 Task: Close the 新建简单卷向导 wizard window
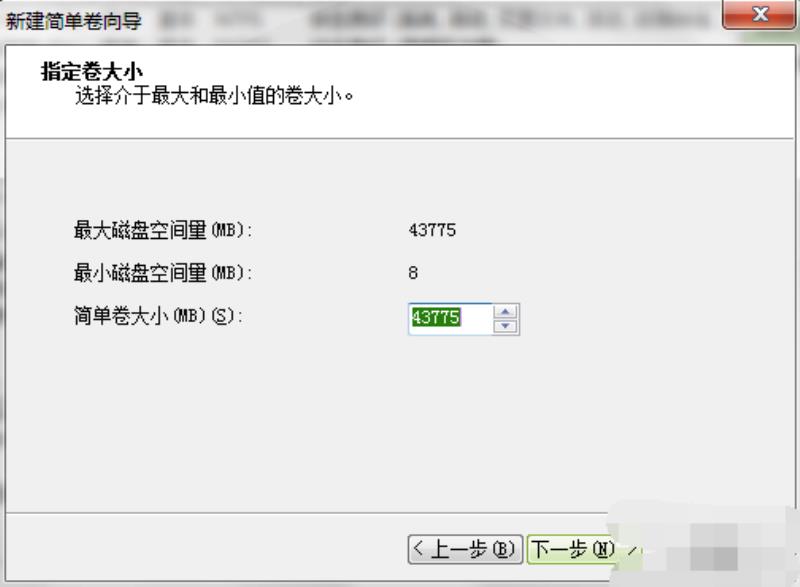point(759,14)
